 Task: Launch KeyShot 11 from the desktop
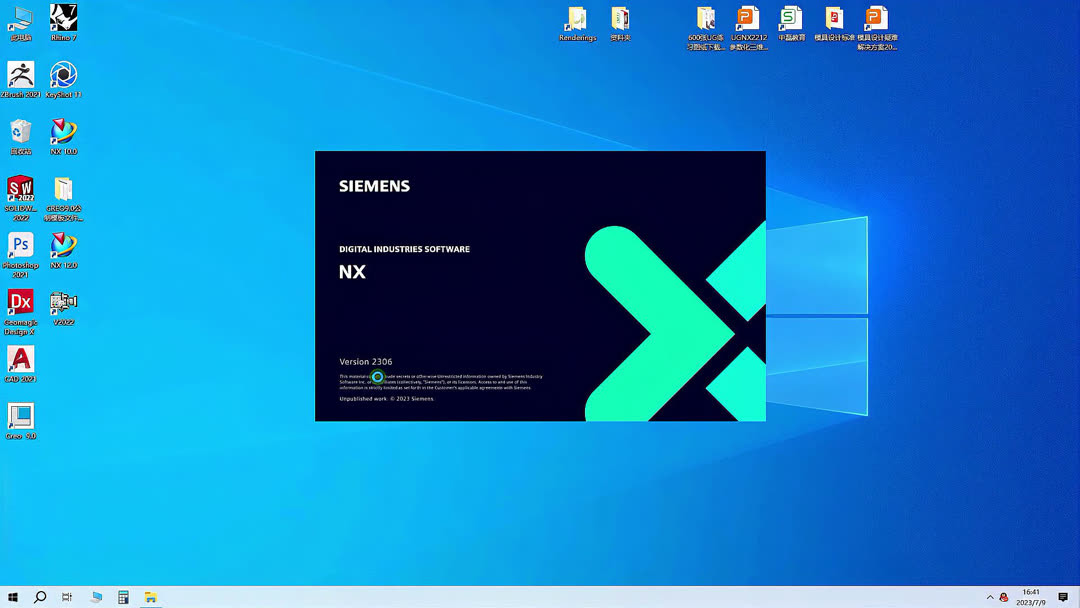63,78
